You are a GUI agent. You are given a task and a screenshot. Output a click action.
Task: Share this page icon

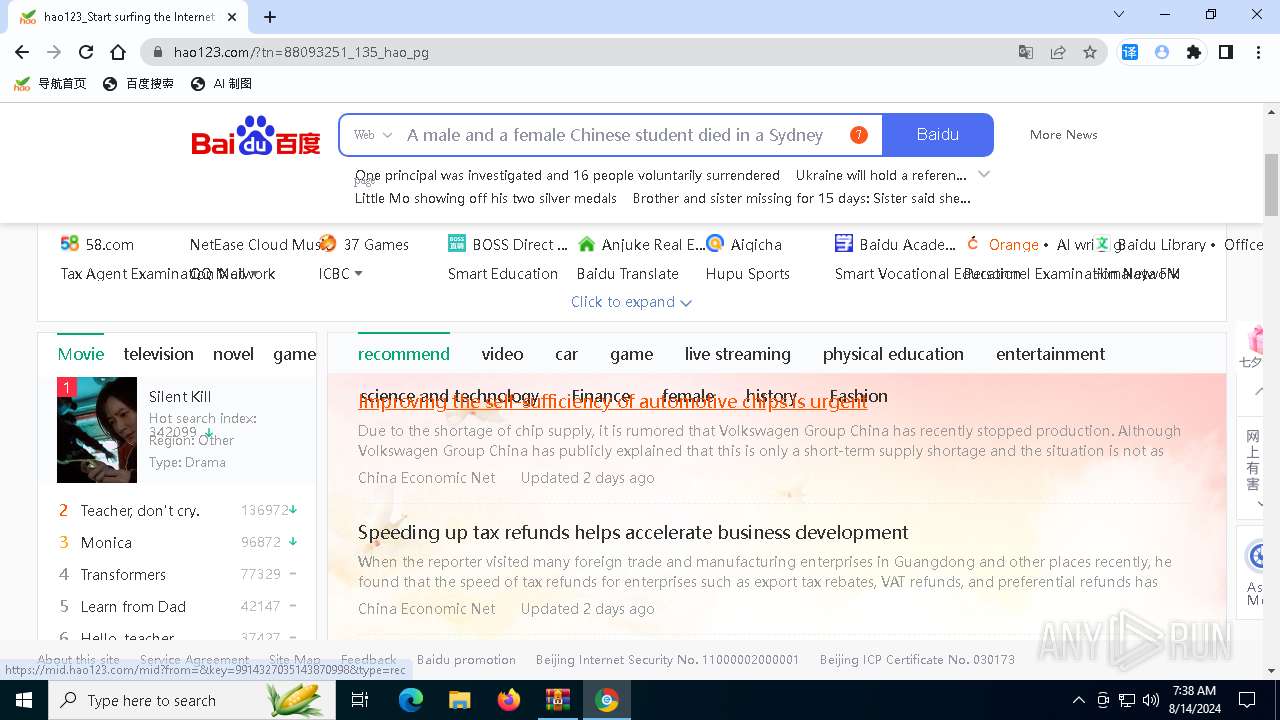[1058, 52]
